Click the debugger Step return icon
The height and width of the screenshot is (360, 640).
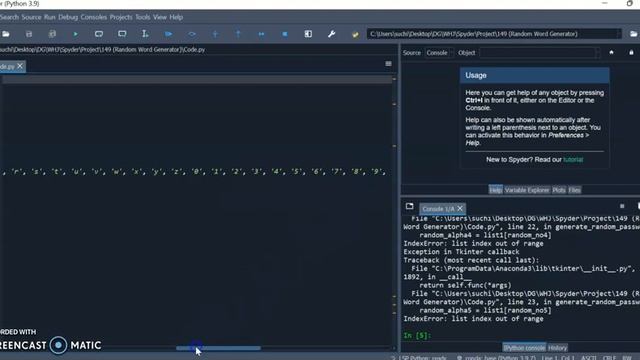[238, 34]
